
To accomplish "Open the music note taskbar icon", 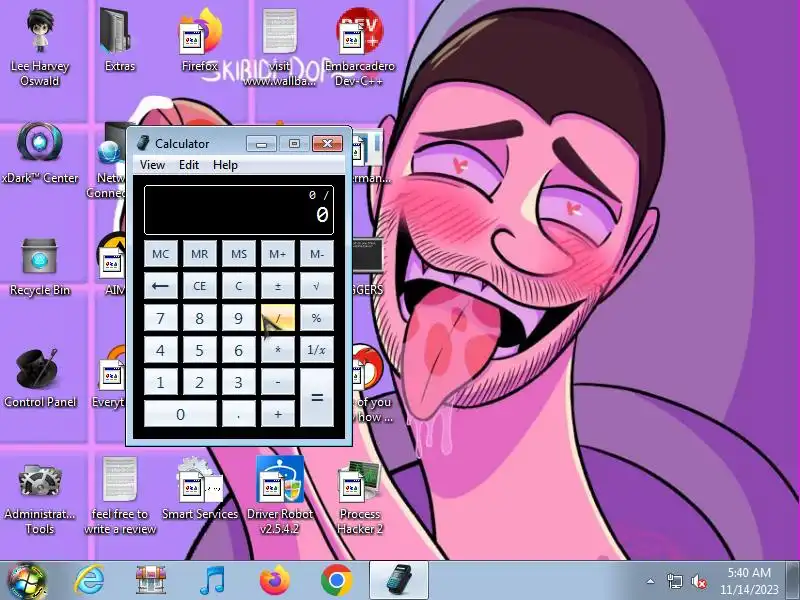I will pyautogui.click(x=212, y=581).
